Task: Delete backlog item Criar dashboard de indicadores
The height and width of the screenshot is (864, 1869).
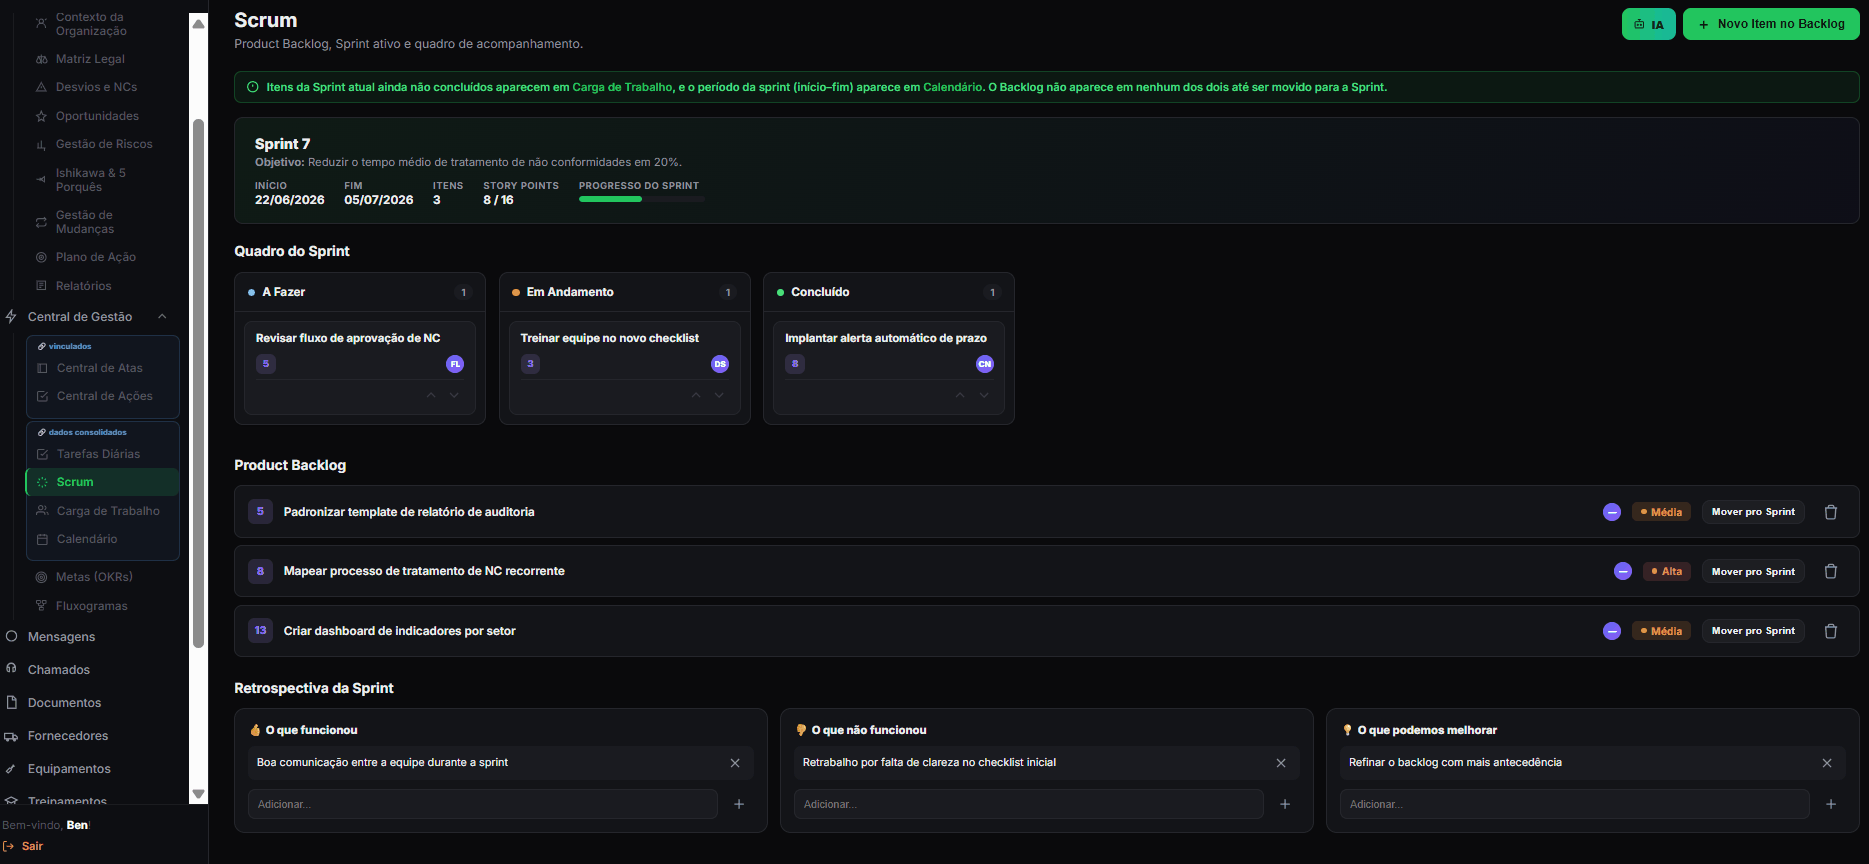Action: click(1831, 631)
